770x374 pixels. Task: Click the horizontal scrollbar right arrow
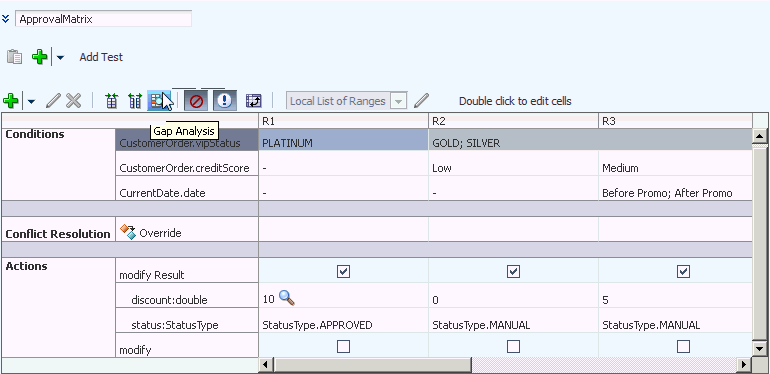tap(744, 365)
